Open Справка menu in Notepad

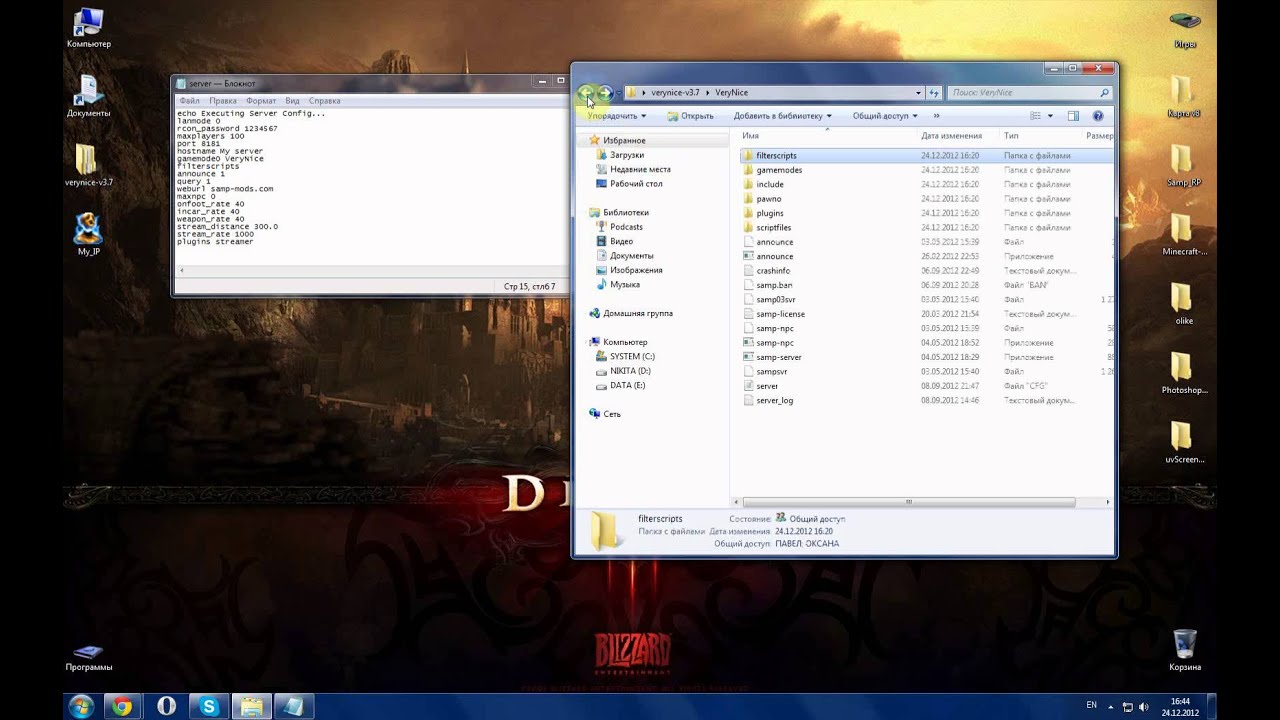(325, 101)
